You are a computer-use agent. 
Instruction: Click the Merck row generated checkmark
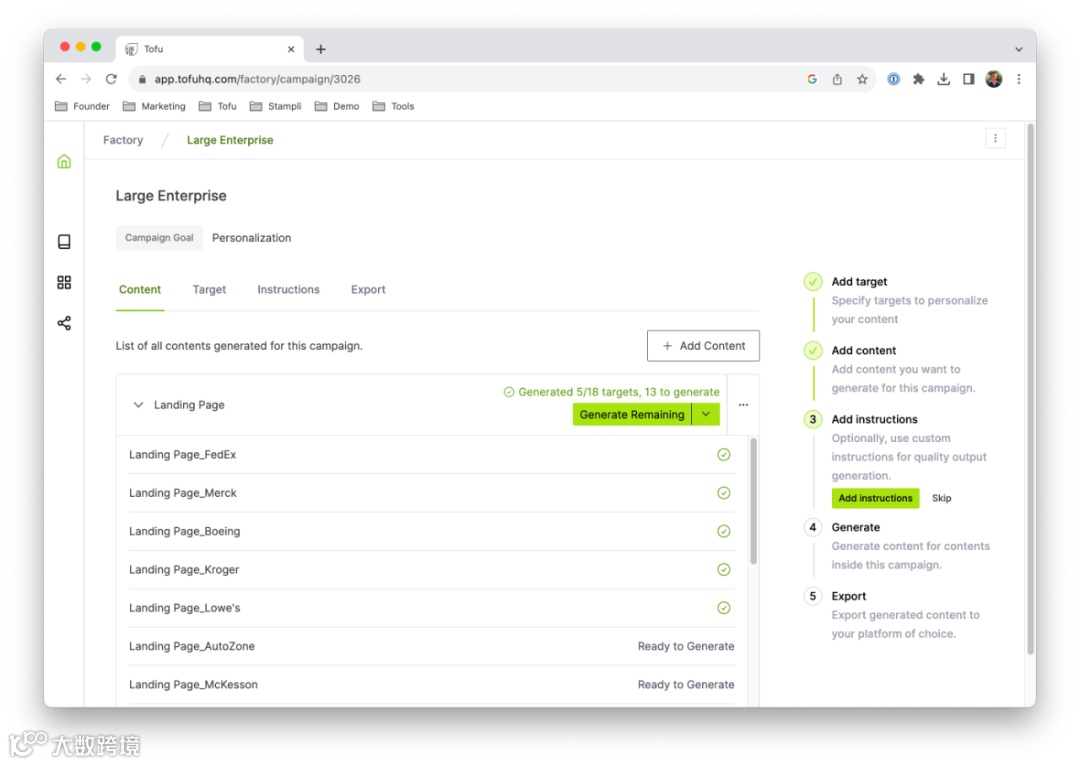click(723, 493)
